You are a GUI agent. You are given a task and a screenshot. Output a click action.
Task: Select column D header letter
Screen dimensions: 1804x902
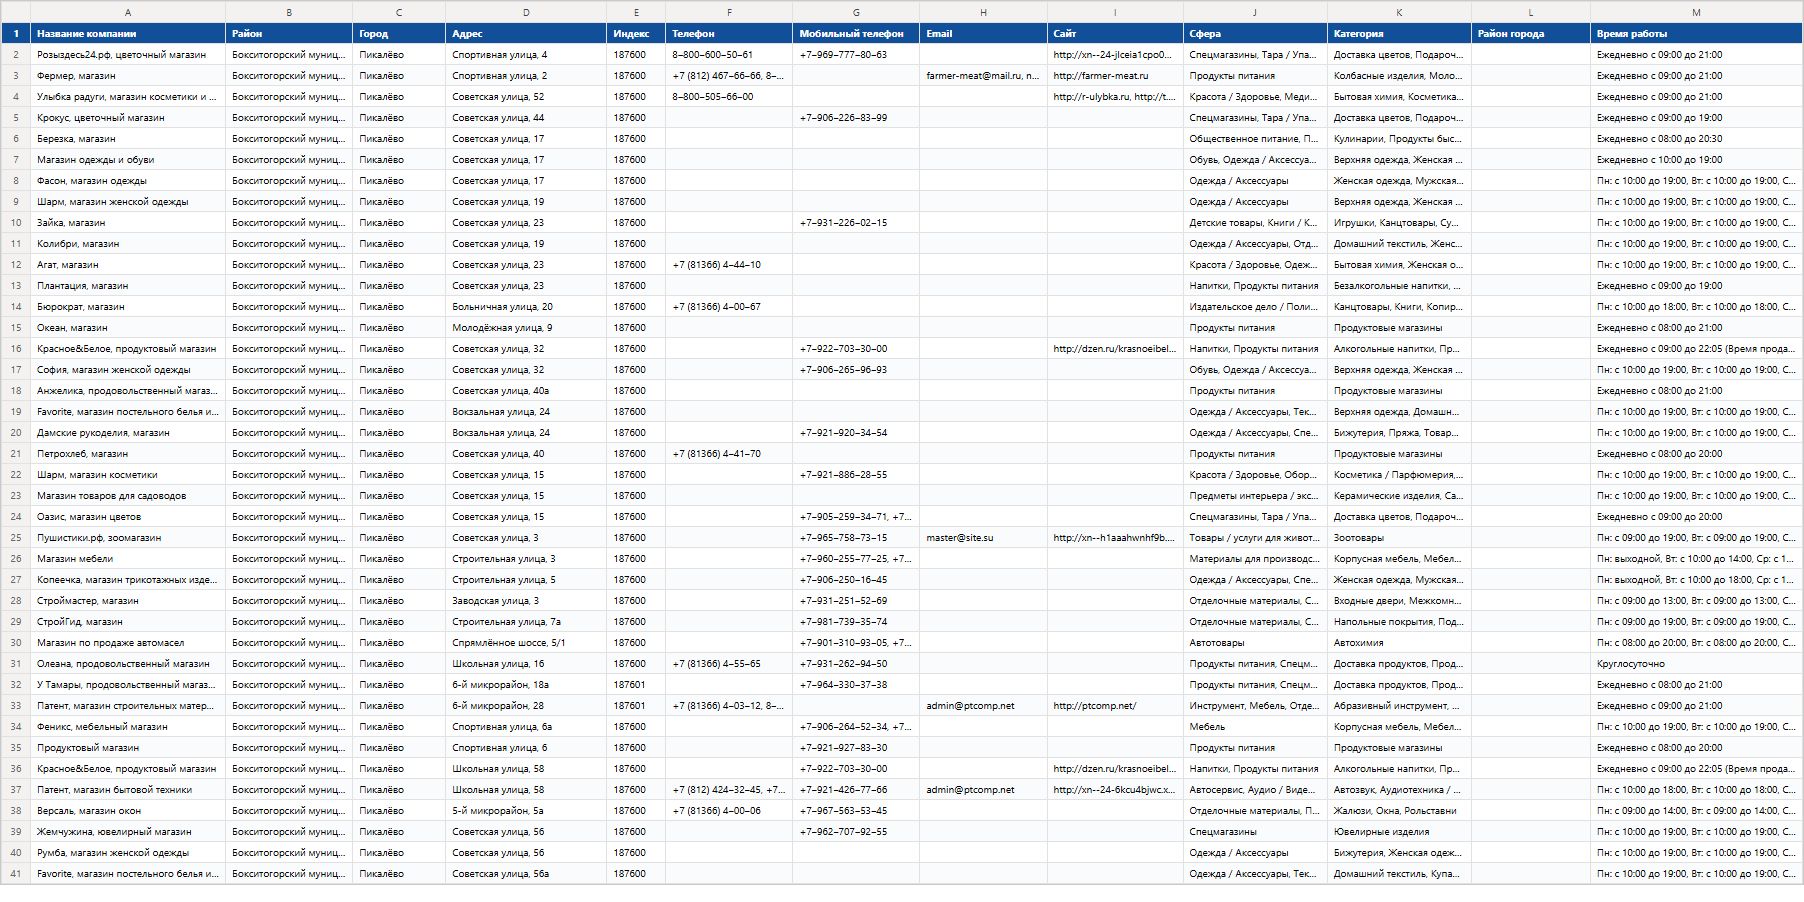coord(526,12)
